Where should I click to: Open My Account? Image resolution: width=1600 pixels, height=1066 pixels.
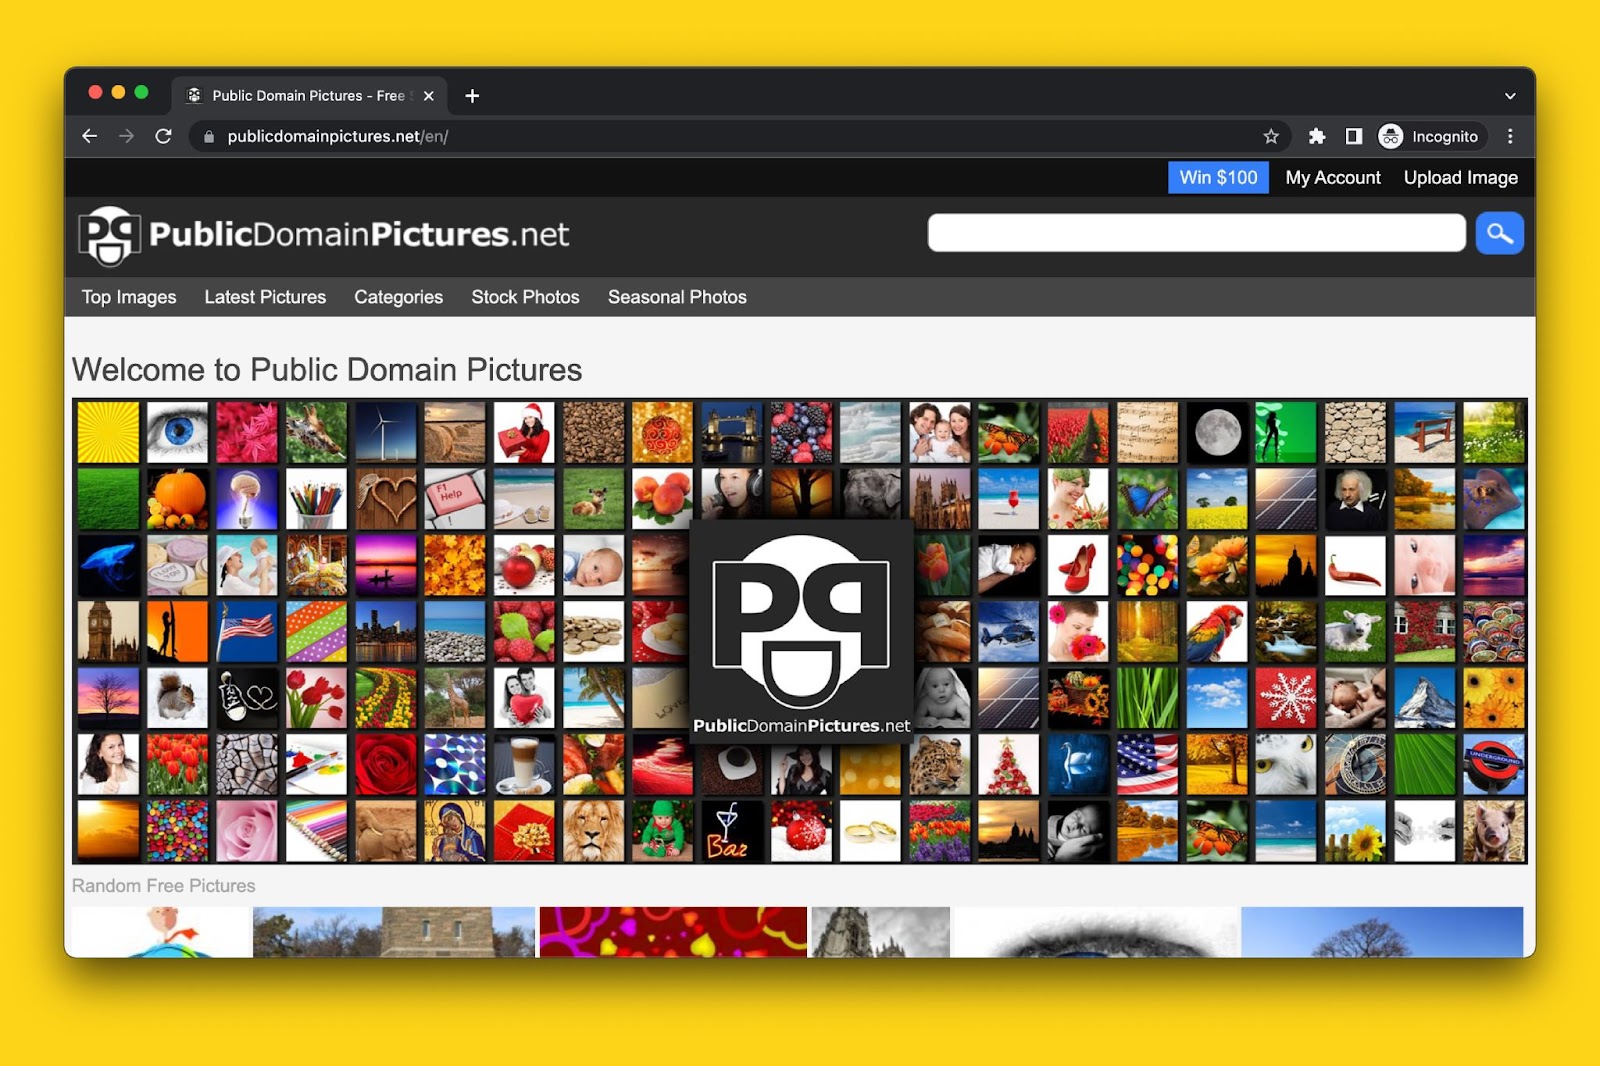(1333, 178)
